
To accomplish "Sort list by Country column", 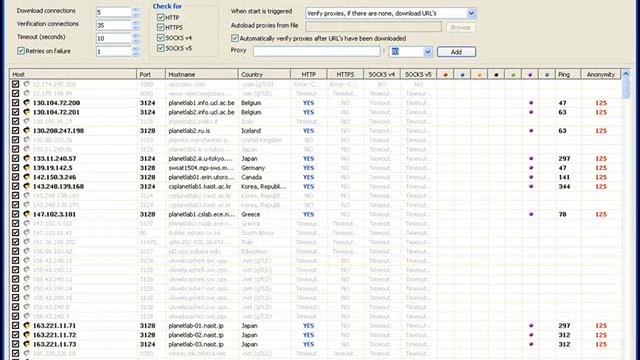I will pyautogui.click(x=264, y=74).
